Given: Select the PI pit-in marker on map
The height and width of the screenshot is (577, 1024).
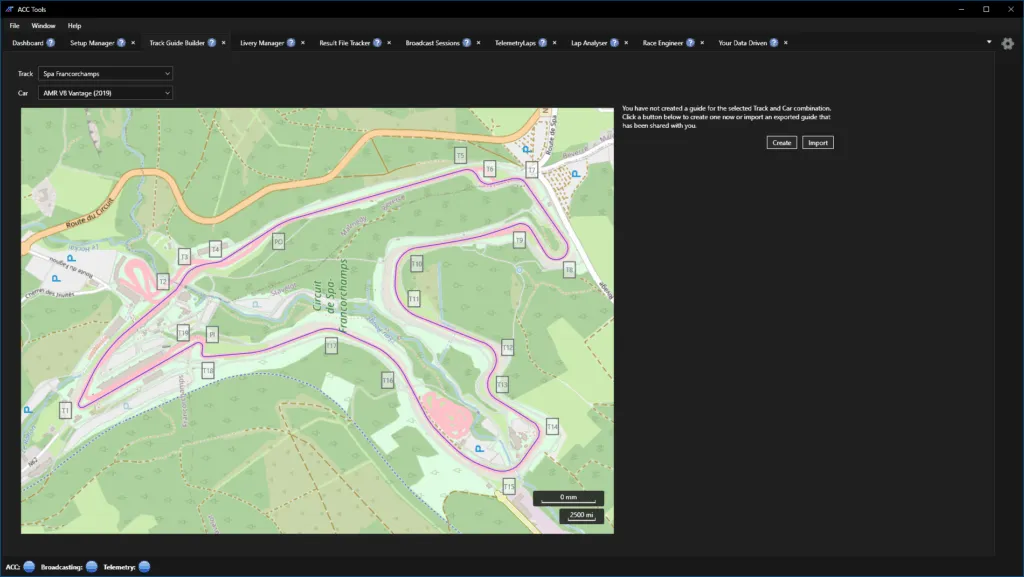Looking at the screenshot, I should (x=212, y=335).
